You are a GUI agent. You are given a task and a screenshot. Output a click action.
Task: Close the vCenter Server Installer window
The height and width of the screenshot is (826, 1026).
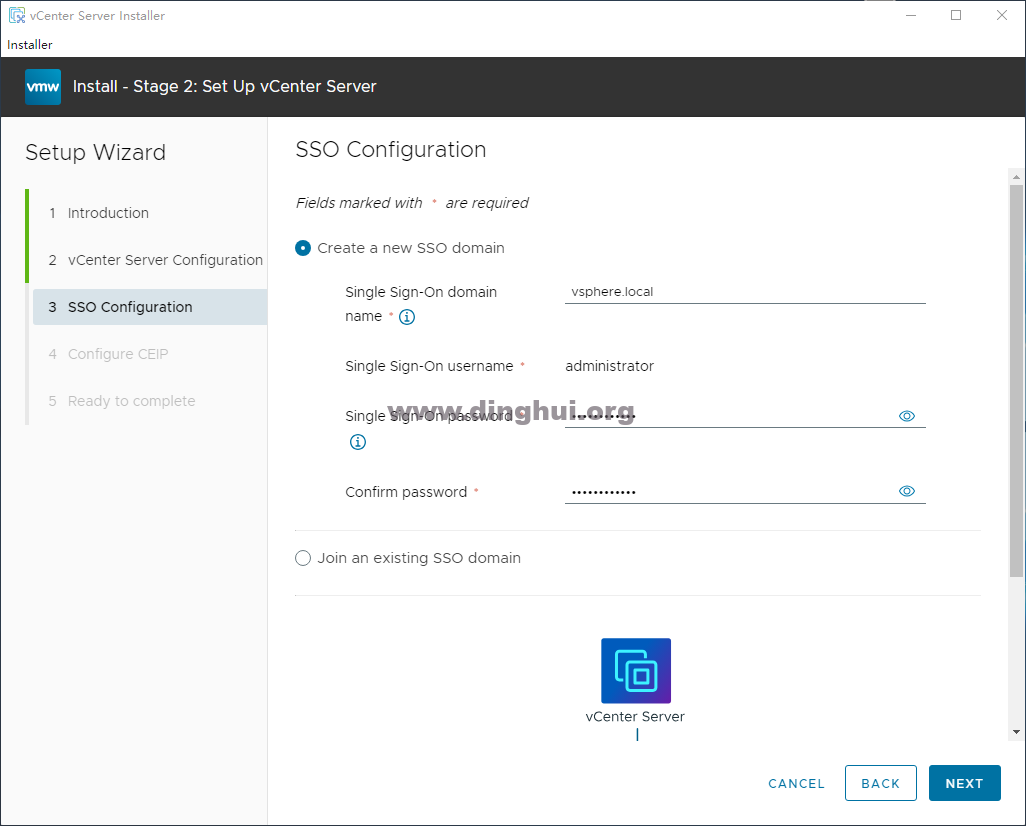click(1002, 15)
